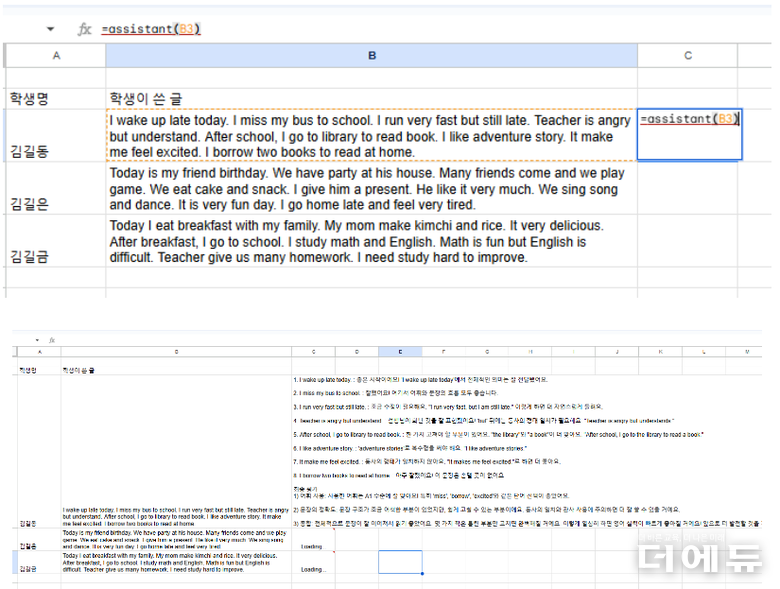Screen dimensions: 780x589
Task: Click the essay starting 'Today is my friend birthday' in the upper sheet
Action: [x=372, y=188]
